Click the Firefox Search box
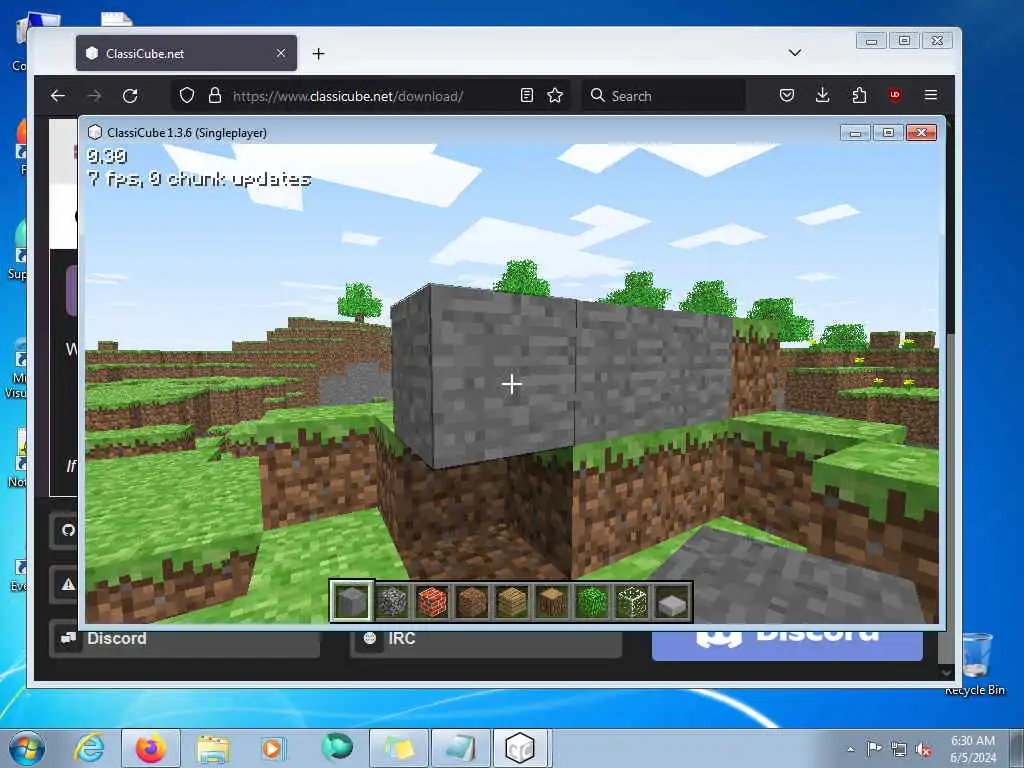The image size is (1024, 768). tap(664, 96)
